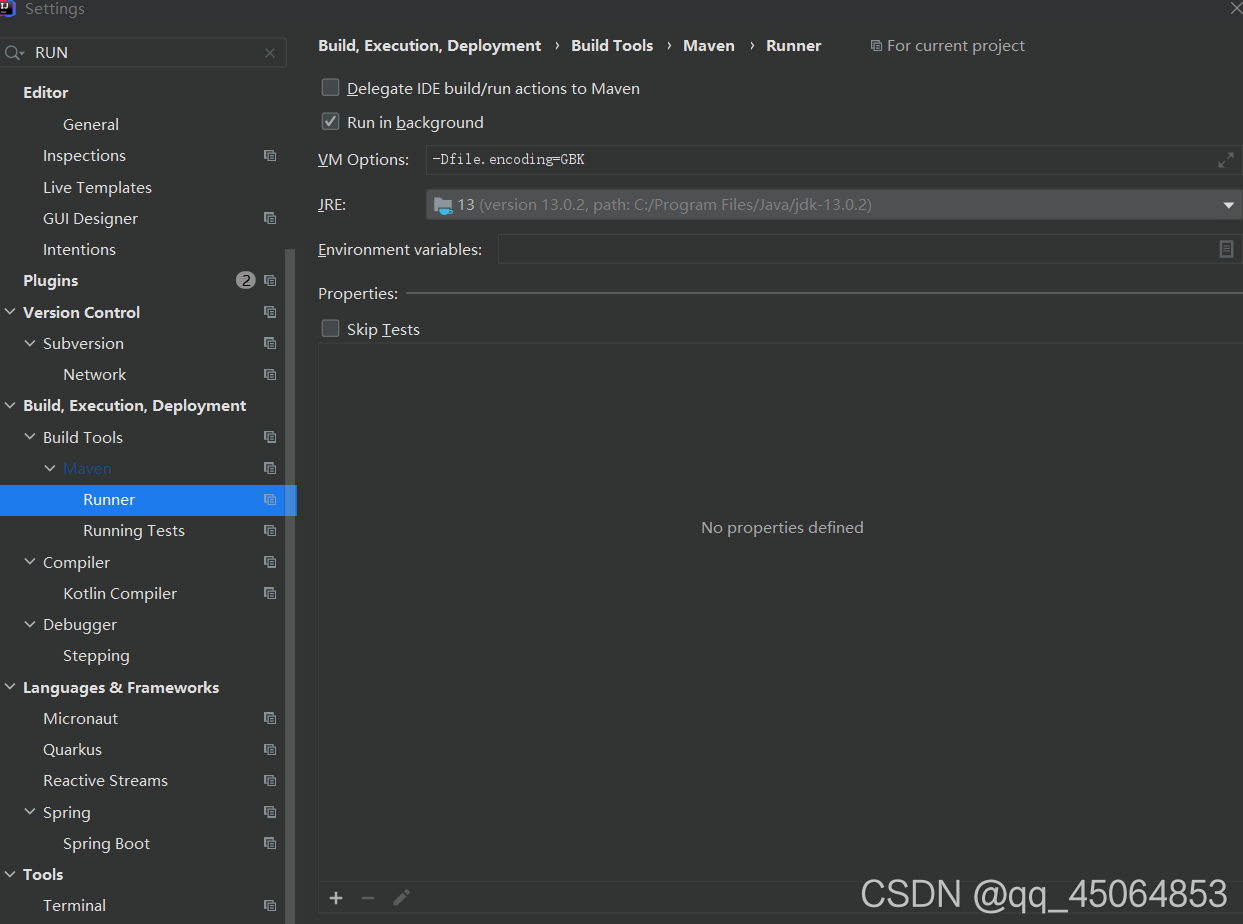Click the project-level icon beside Network
Image resolution: width=1243 pixels, height=924 pixels.
270,374
